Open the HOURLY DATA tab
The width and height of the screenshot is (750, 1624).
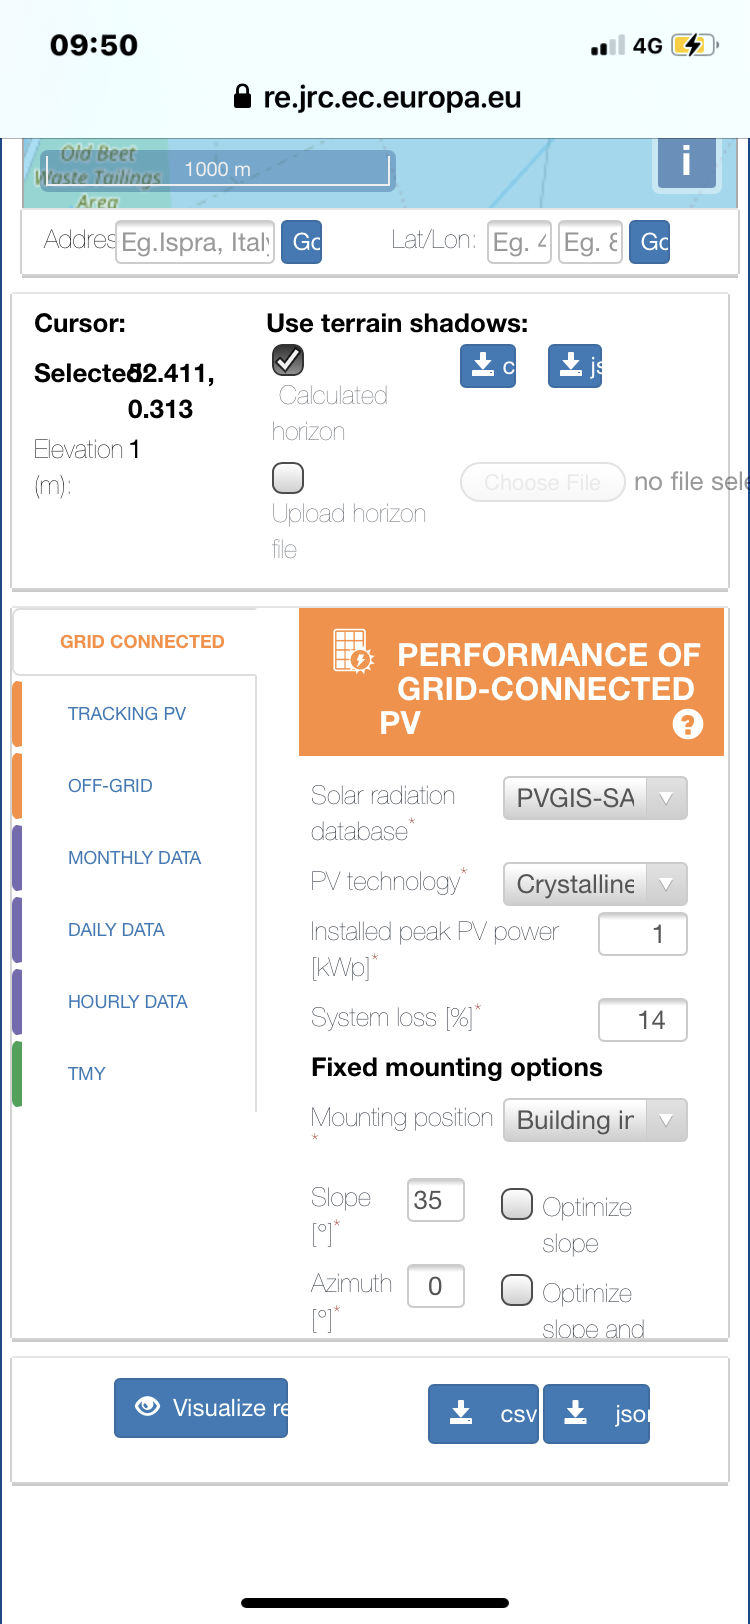point(128,1002)
